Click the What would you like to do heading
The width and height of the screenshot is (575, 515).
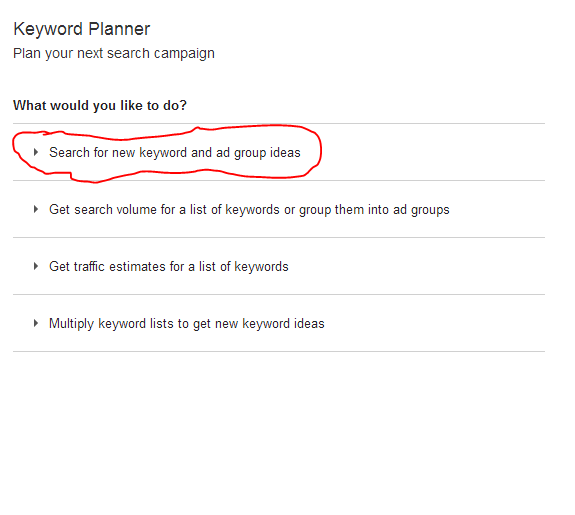pos(100,106)
